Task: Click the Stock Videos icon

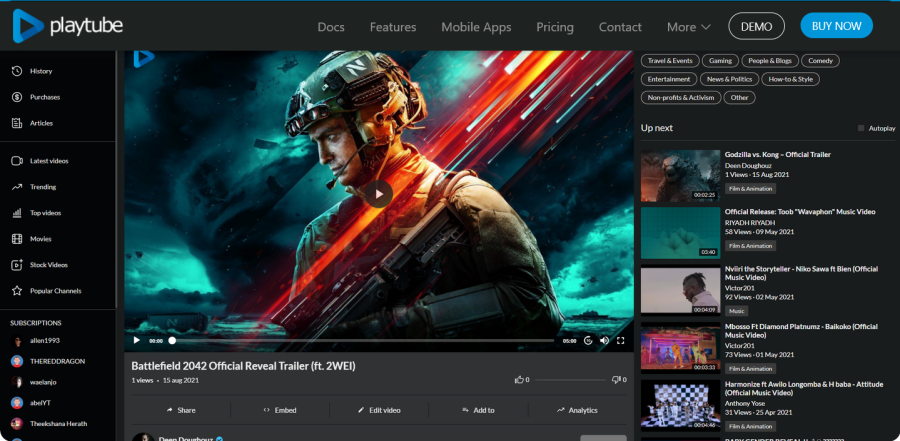Action: click(17, 265)
